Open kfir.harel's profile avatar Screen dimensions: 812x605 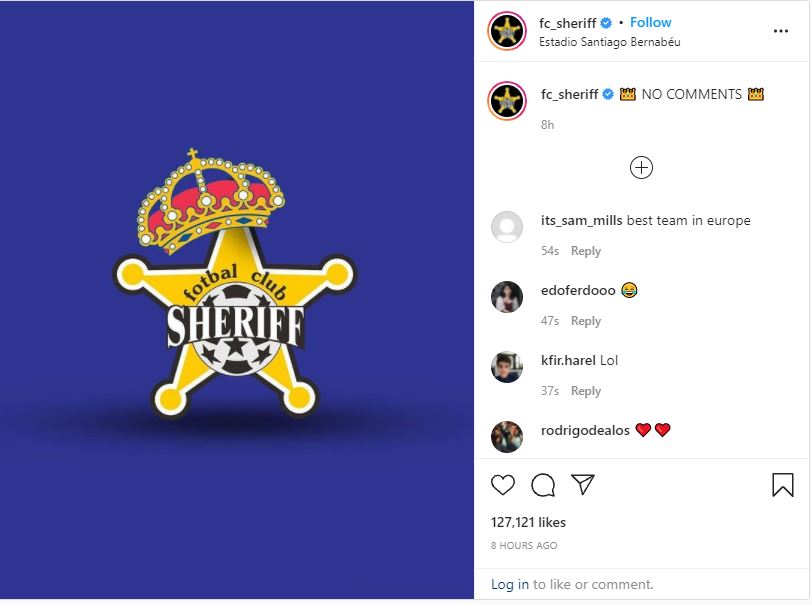coord(507,367)
